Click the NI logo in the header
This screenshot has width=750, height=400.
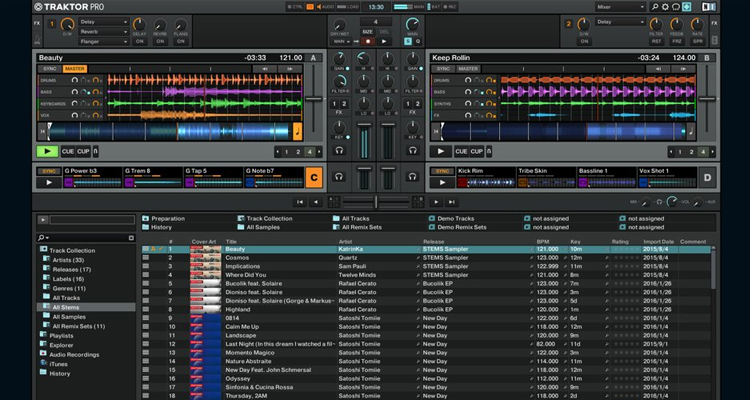coord(709,7)
